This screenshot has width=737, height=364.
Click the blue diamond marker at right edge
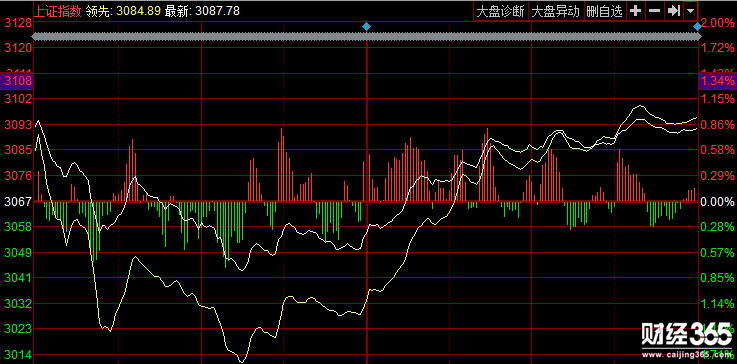click(x=698, y=27)
